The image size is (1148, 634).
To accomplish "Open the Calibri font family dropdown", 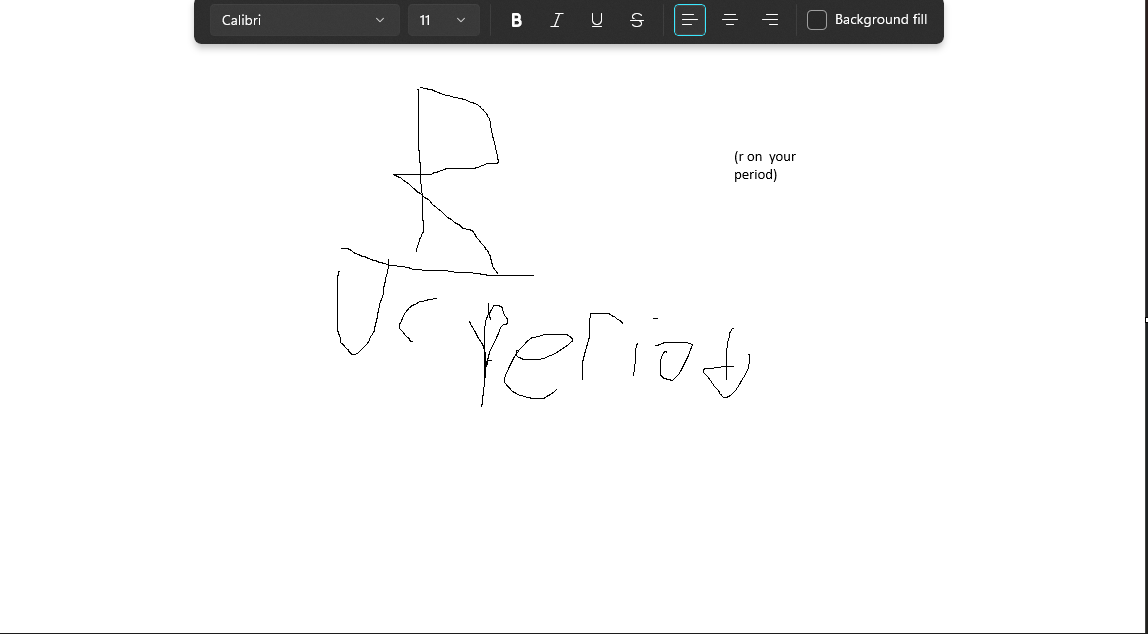I will tap(305, 20).
